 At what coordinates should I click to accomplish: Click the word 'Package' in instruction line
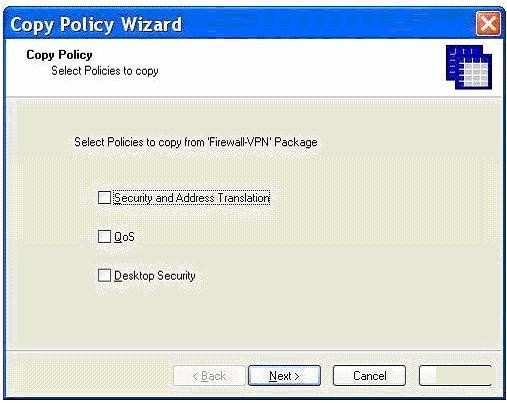[x=296, y=142]
